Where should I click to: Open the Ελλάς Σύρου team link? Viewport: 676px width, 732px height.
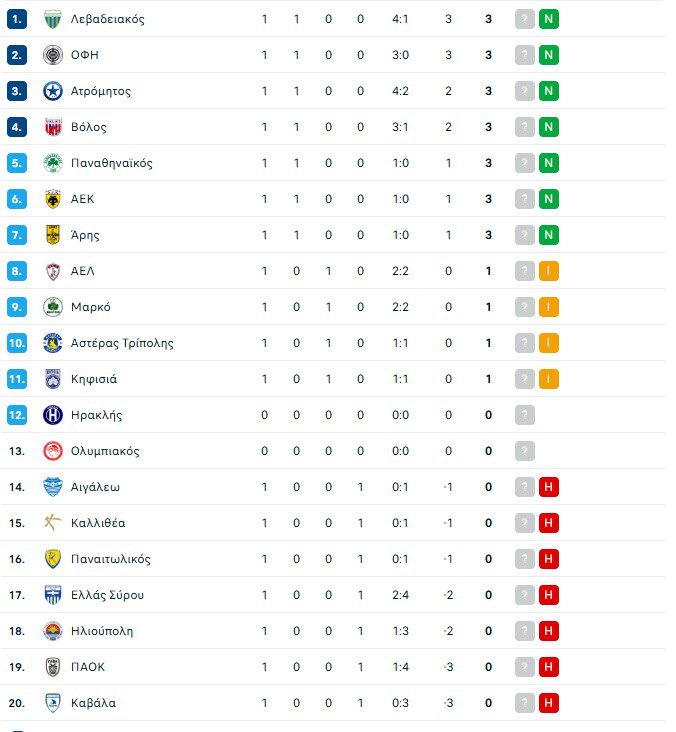[x=108, y=595]
